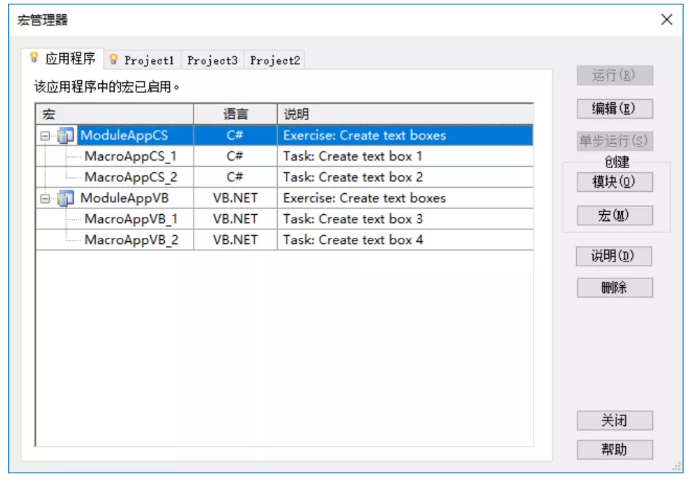The width and height of the screenshot is (692, 479).
Task: Click the ModuleAppVB module icon
Action: click(x=66, y=198)
